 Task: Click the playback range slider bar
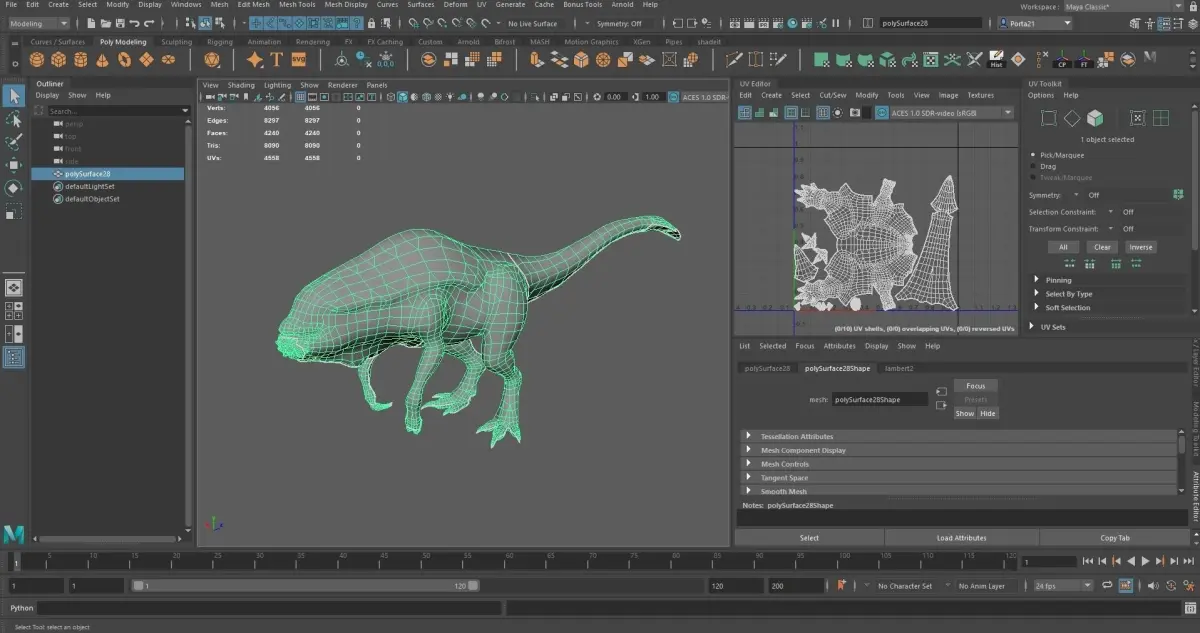click(x=300, y=586)
